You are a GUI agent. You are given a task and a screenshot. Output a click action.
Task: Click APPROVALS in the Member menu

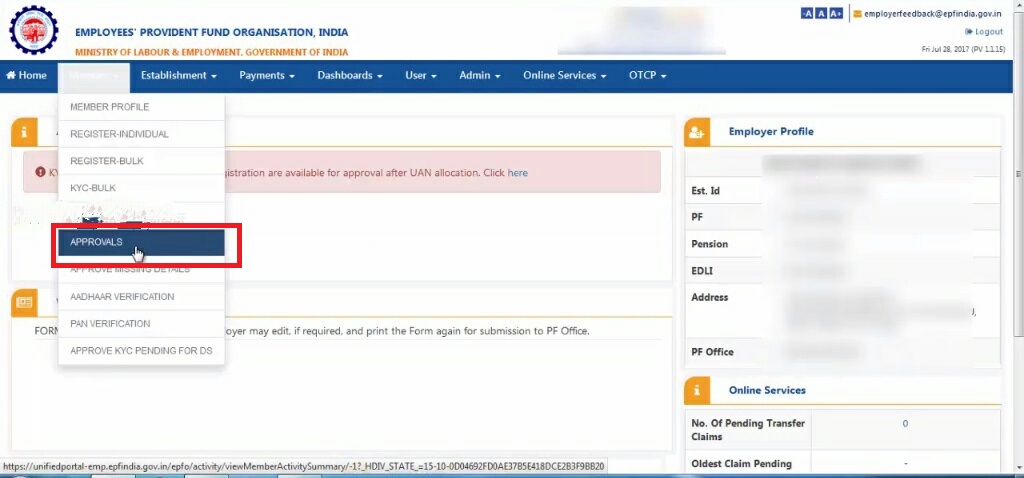pos(141,242)
